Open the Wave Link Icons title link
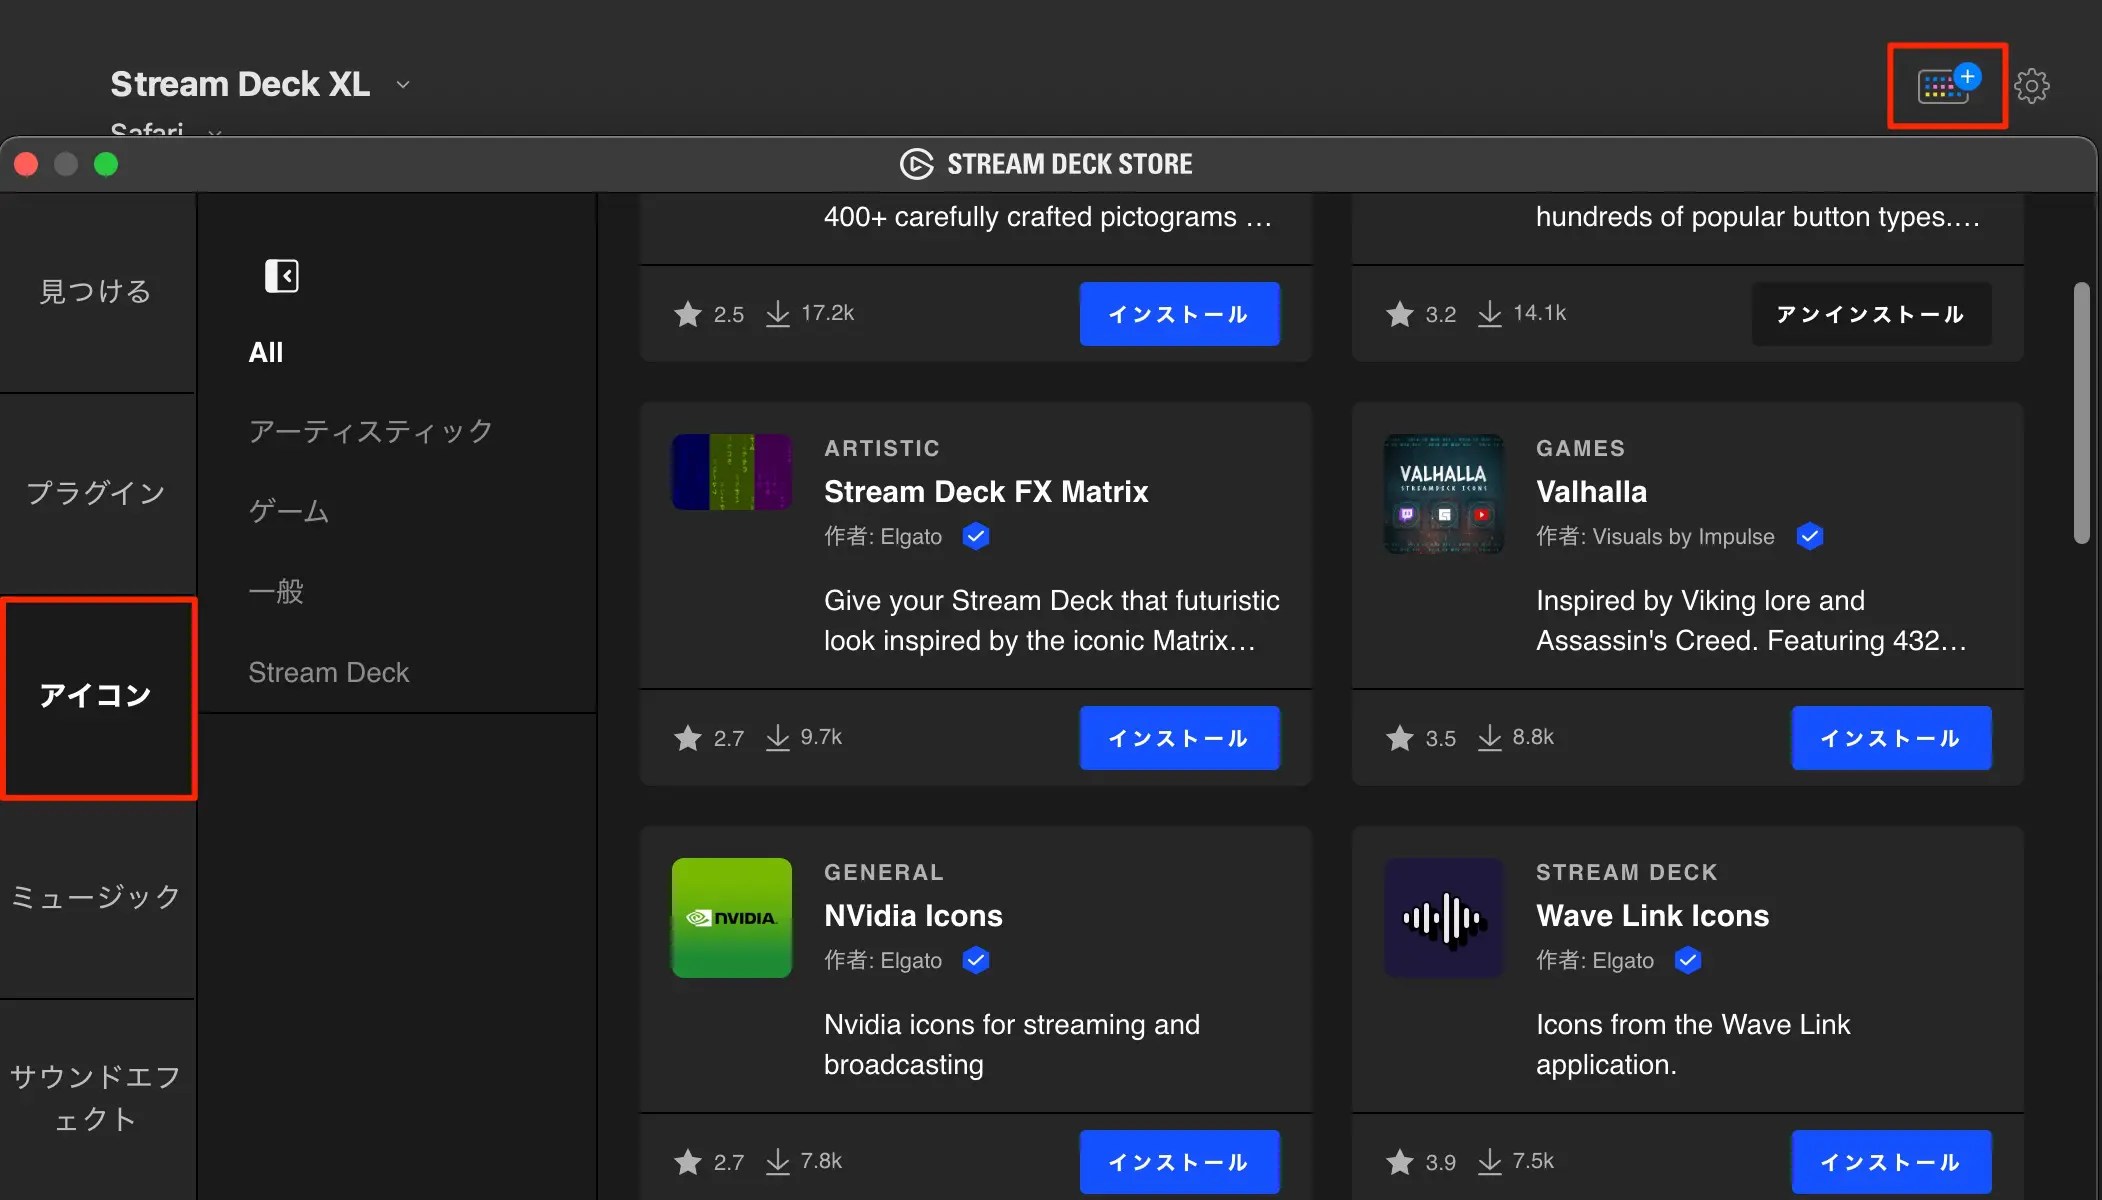2102x1200 pixels. tap(1652, 916)
